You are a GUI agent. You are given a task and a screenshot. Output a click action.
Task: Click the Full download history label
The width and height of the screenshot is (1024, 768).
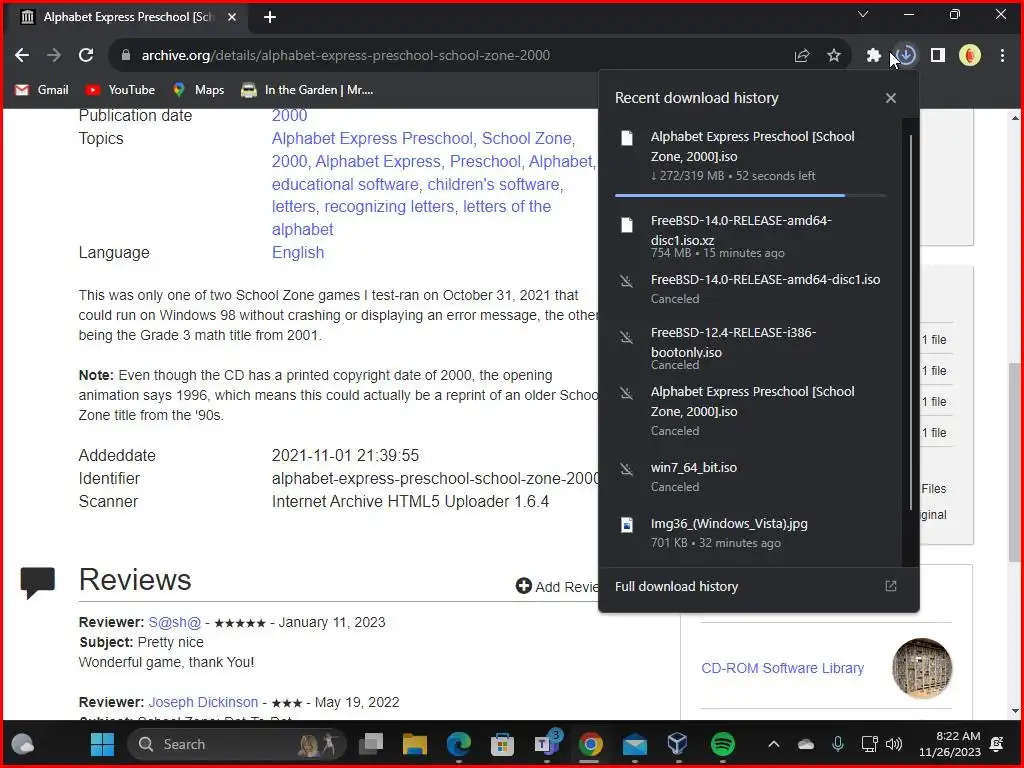coord(676,586)
